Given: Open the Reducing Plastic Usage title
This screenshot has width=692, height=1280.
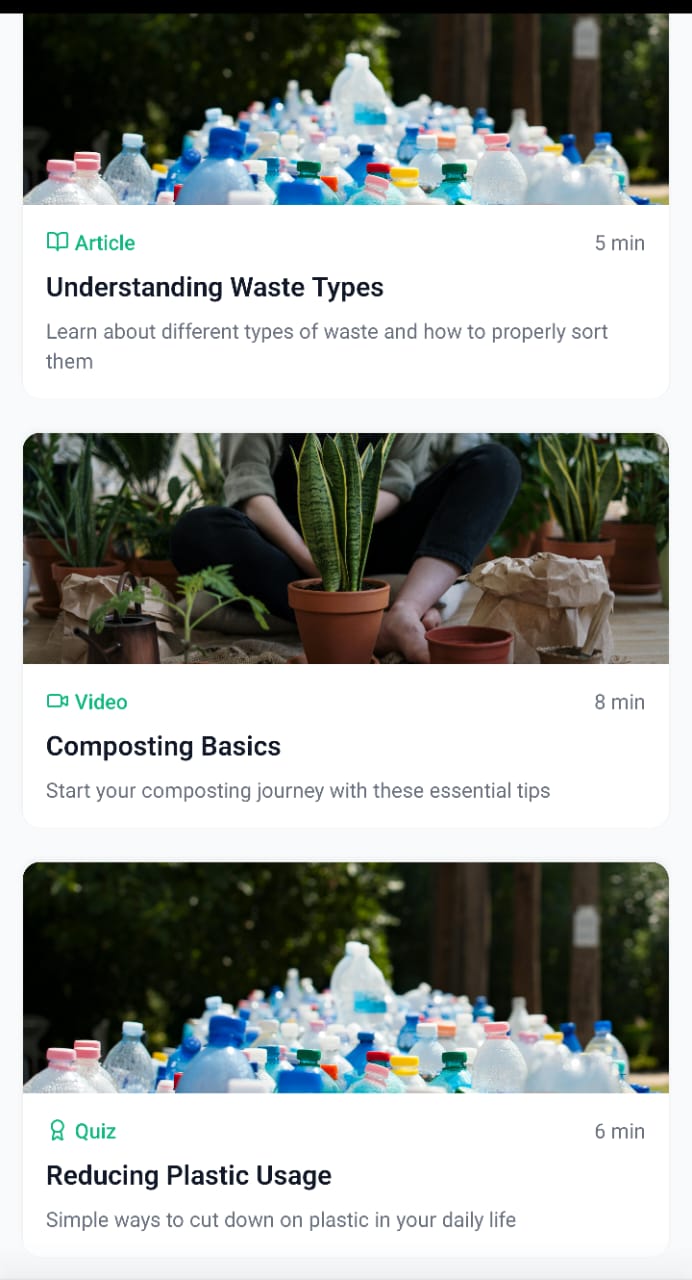Looking at the screenshot, I should point(189,1175).
